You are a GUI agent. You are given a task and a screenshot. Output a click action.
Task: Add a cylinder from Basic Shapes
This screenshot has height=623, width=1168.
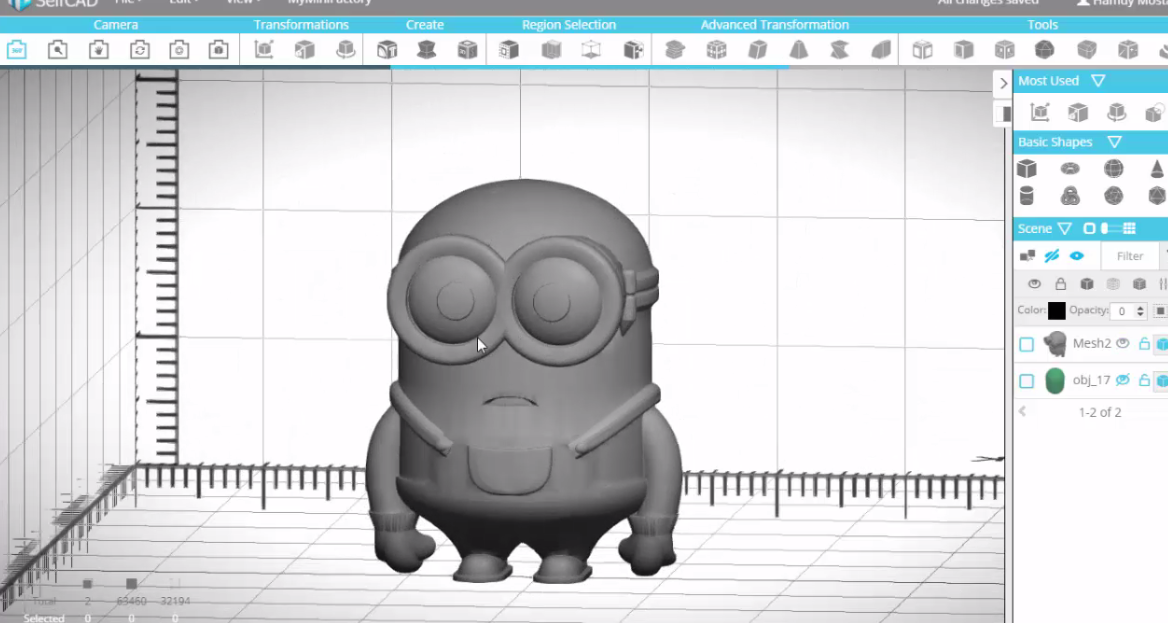point(1026,195)
